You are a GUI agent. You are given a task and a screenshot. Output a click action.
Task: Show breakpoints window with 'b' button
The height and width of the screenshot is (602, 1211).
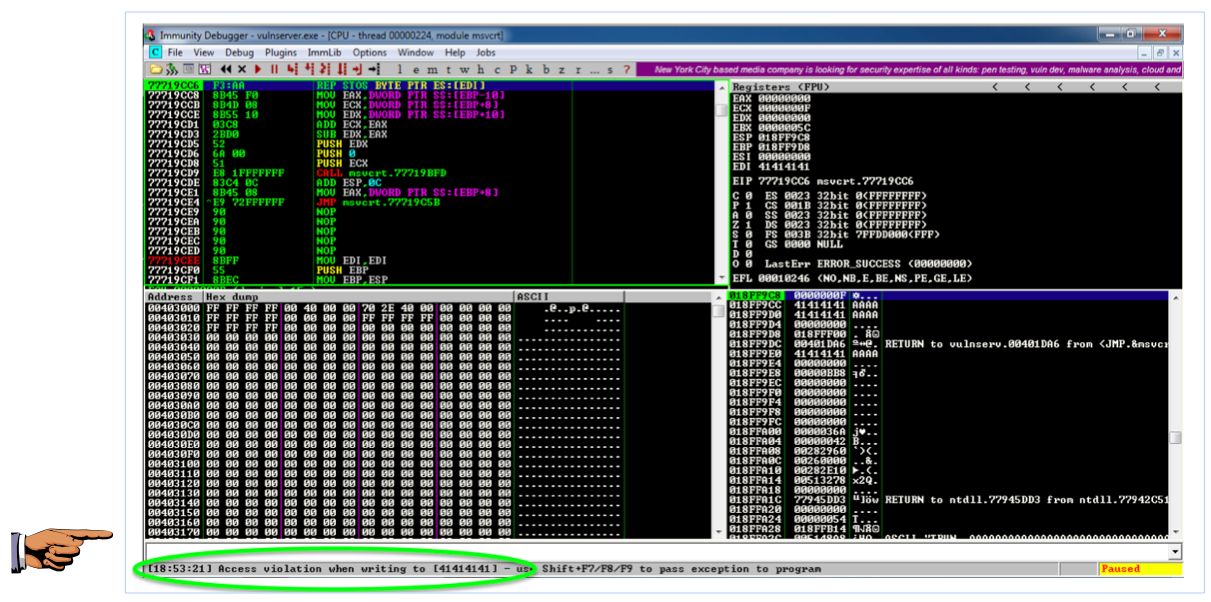pyautogui.click(x=546, y=69)
